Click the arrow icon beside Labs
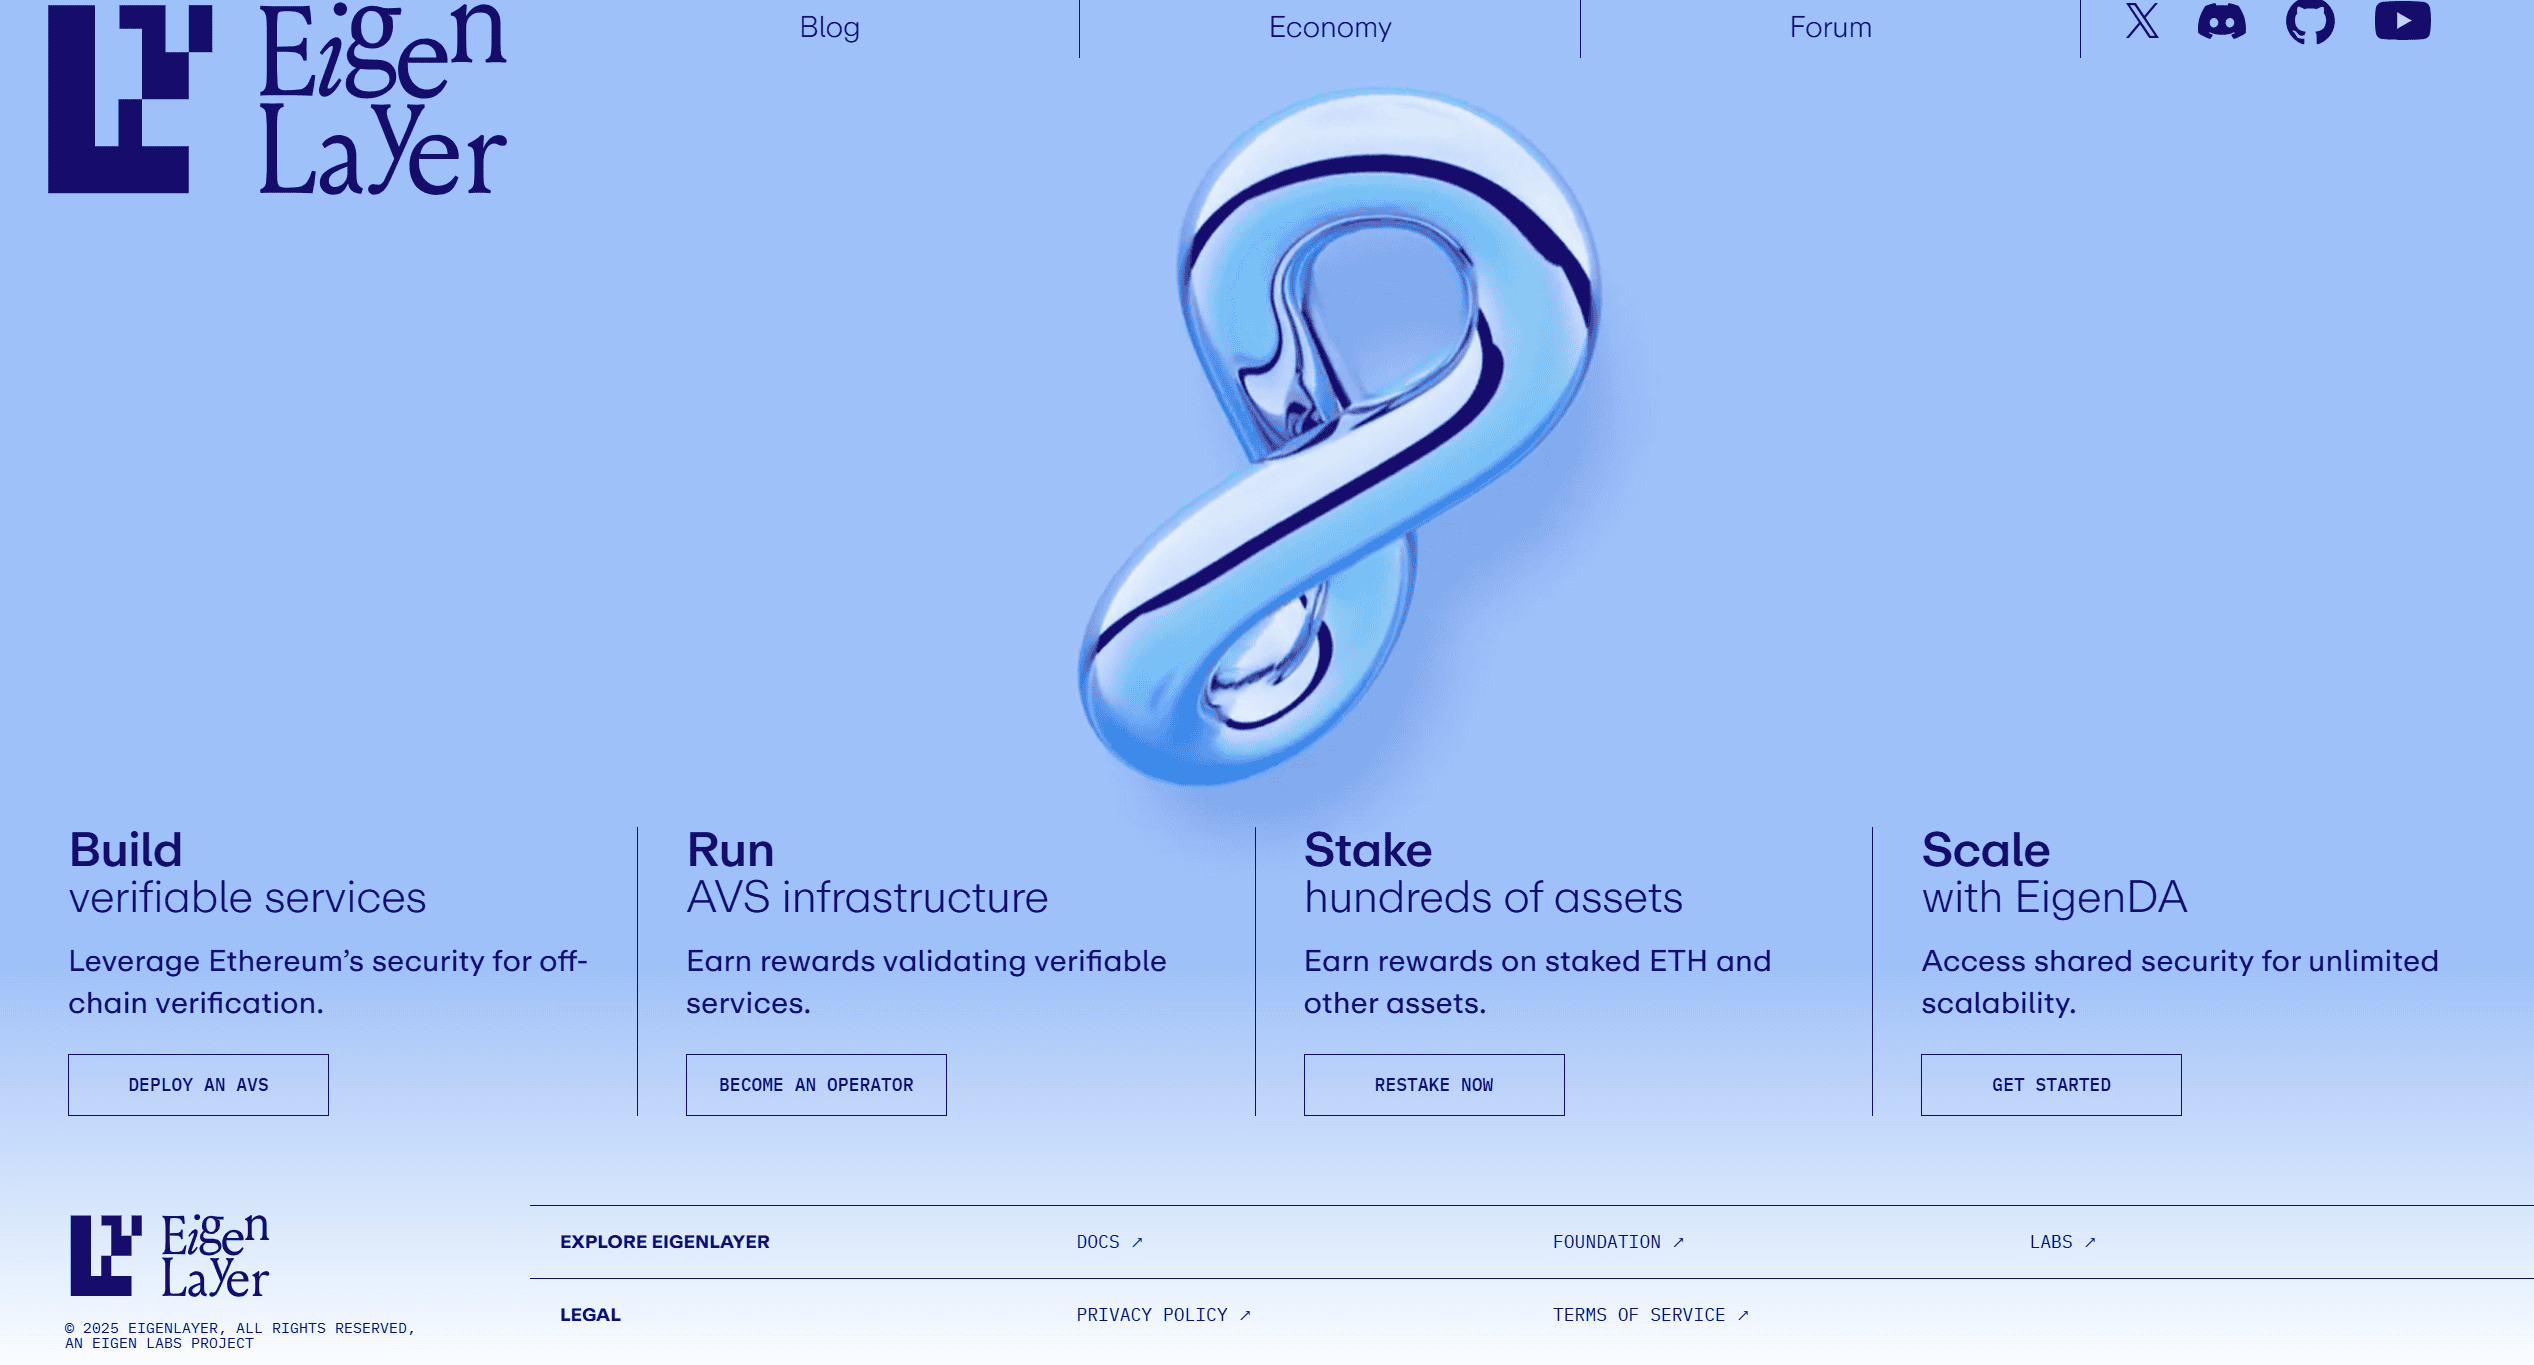 point(2090,1242)
